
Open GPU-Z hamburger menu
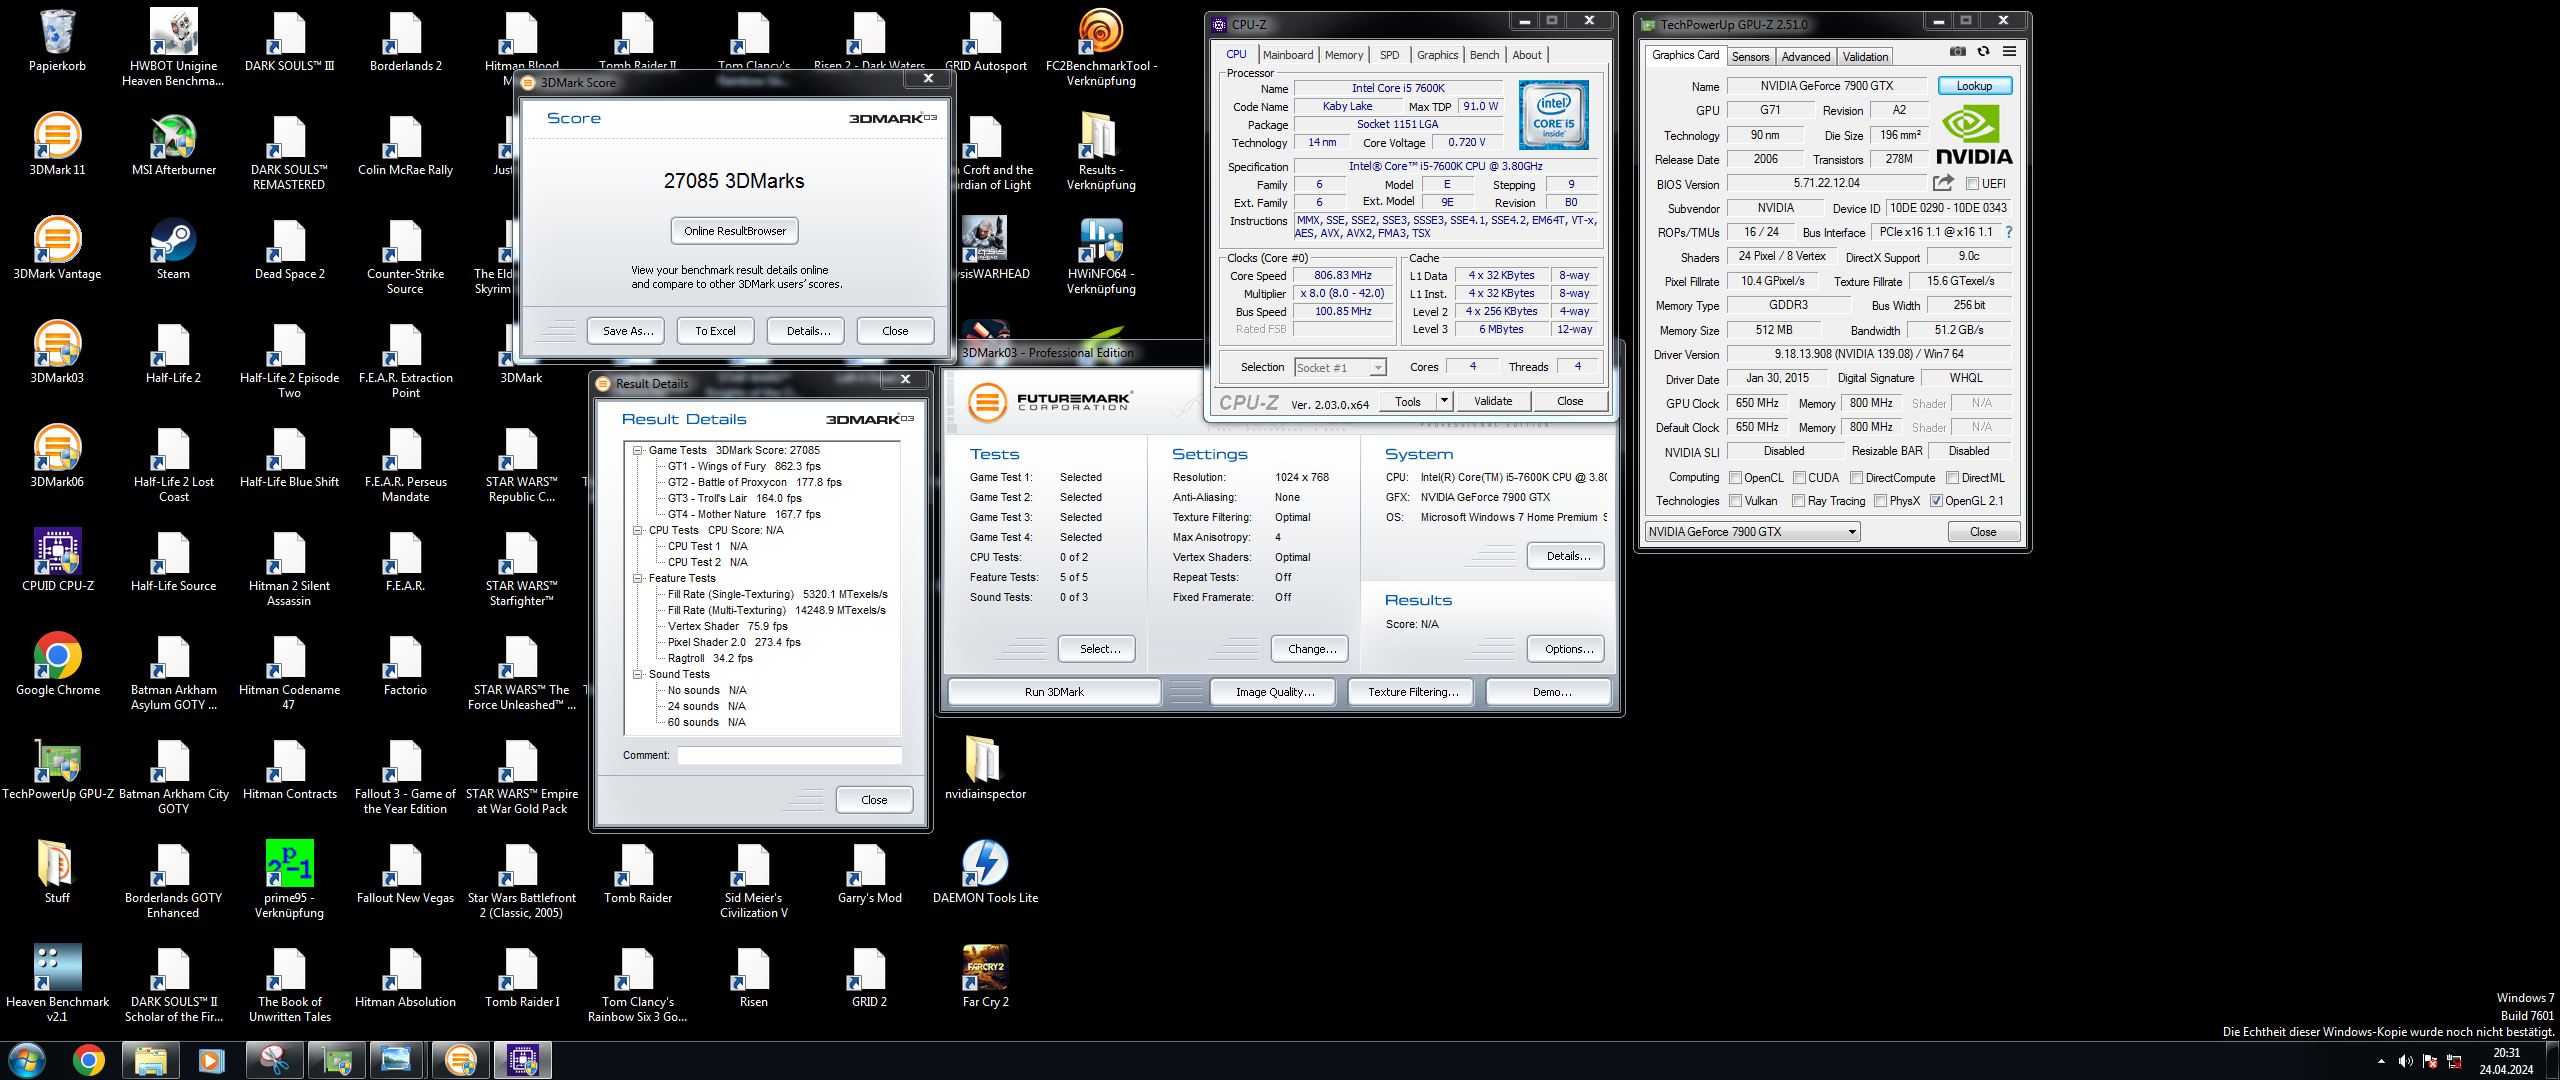point(2009,52)
